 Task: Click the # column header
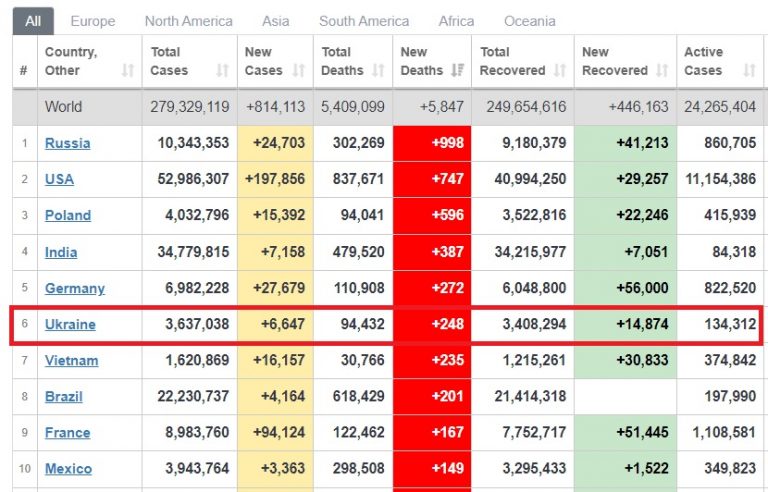24,71
